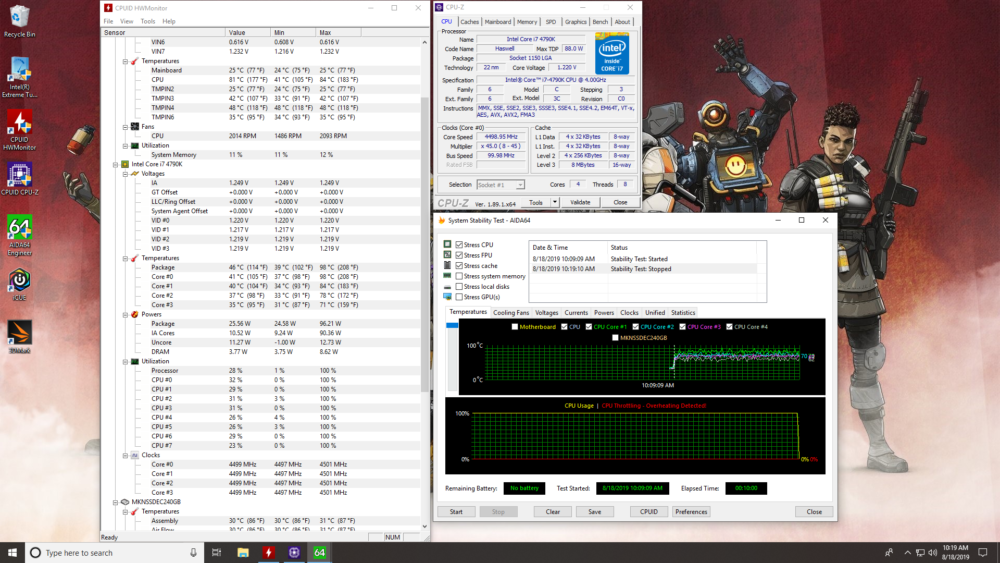Open HWMonitor File menu
Screen dimensions: 1000x563
pos(108,21)
